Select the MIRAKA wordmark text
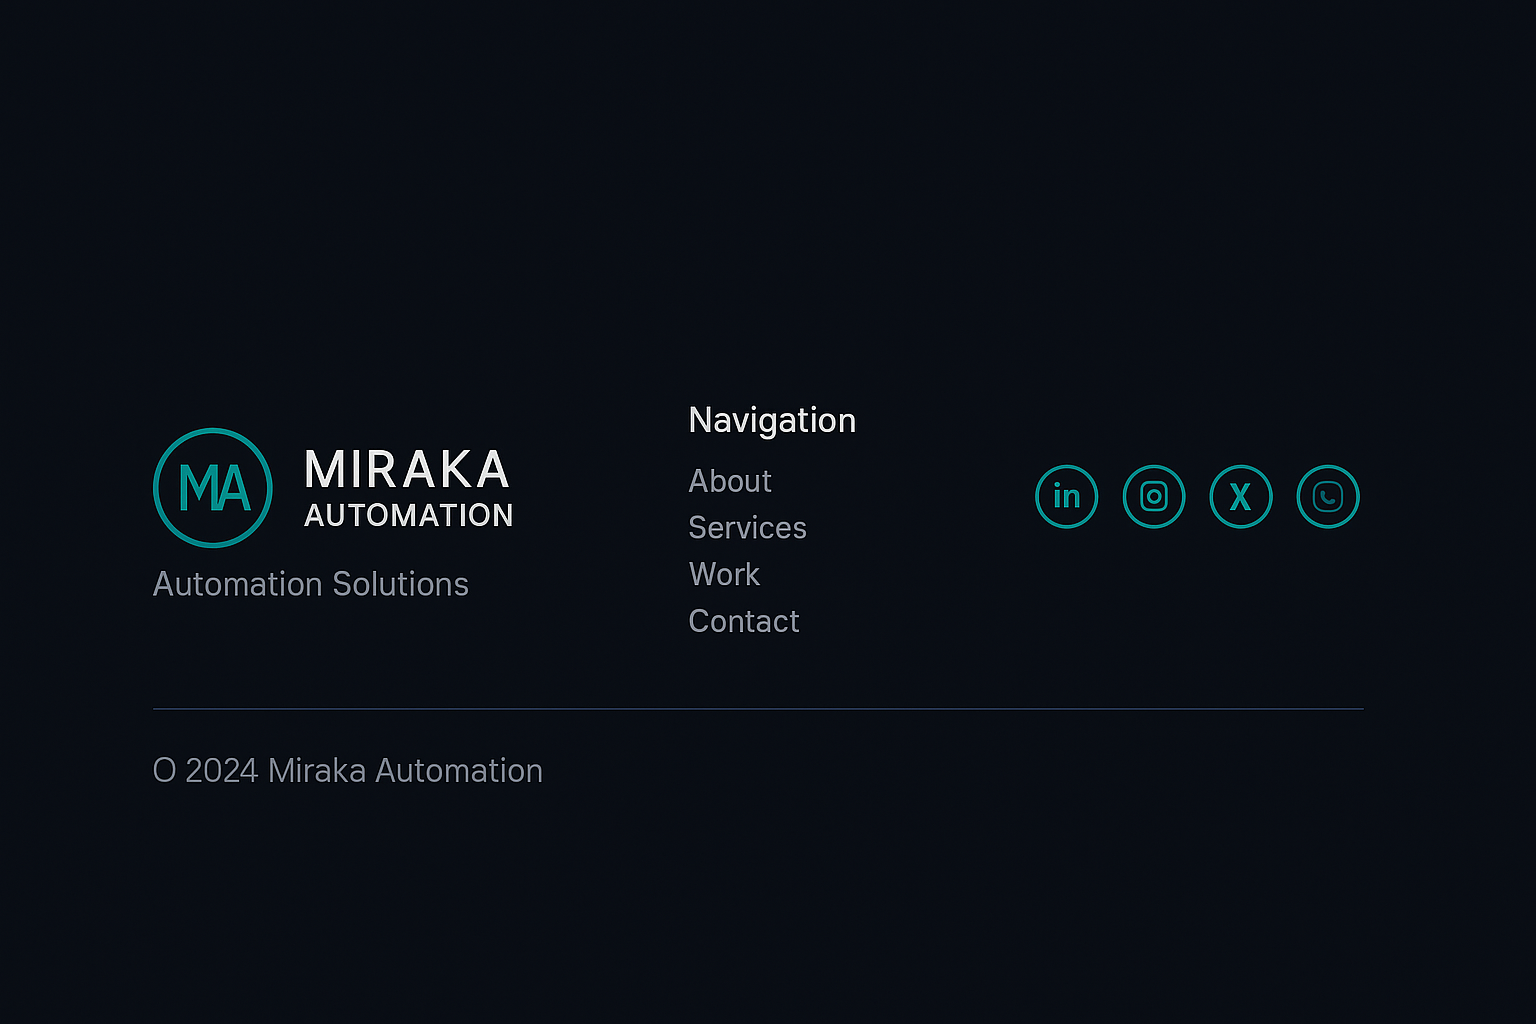Viewport: 1536px width, 1024px height. pyautogui.click(x=407, y=469)
